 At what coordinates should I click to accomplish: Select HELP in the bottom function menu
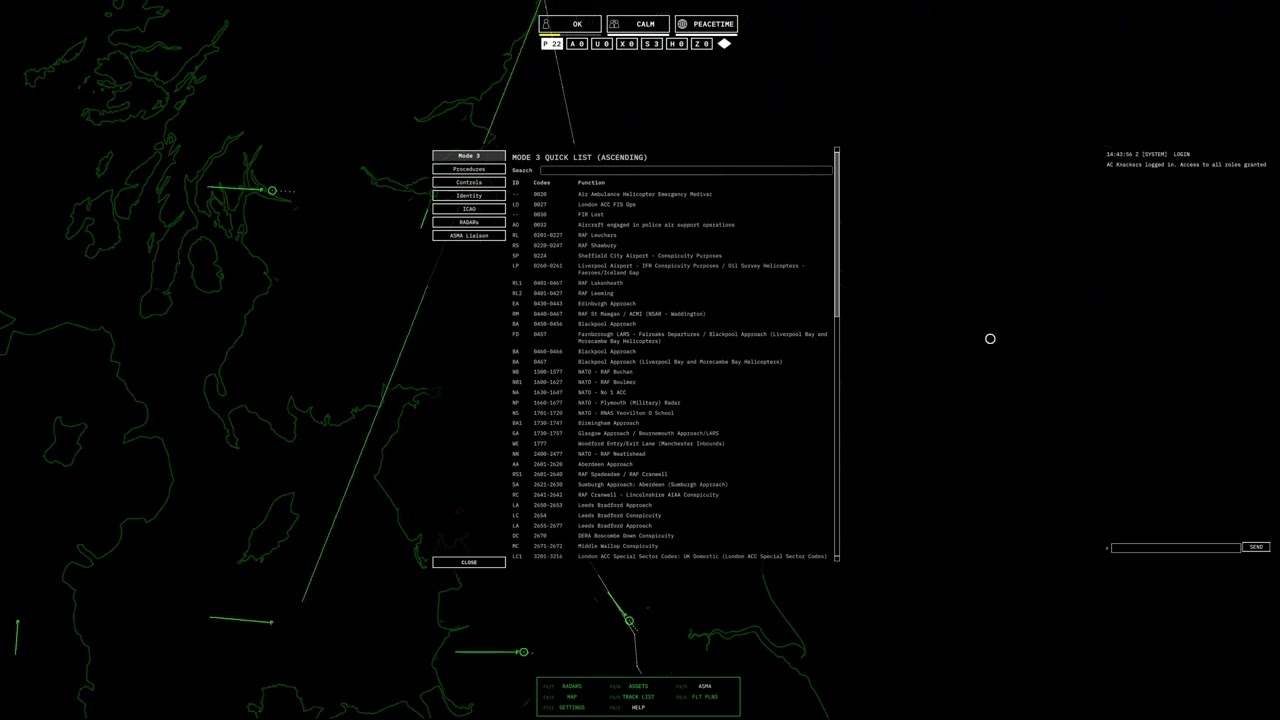coord(638,707)
